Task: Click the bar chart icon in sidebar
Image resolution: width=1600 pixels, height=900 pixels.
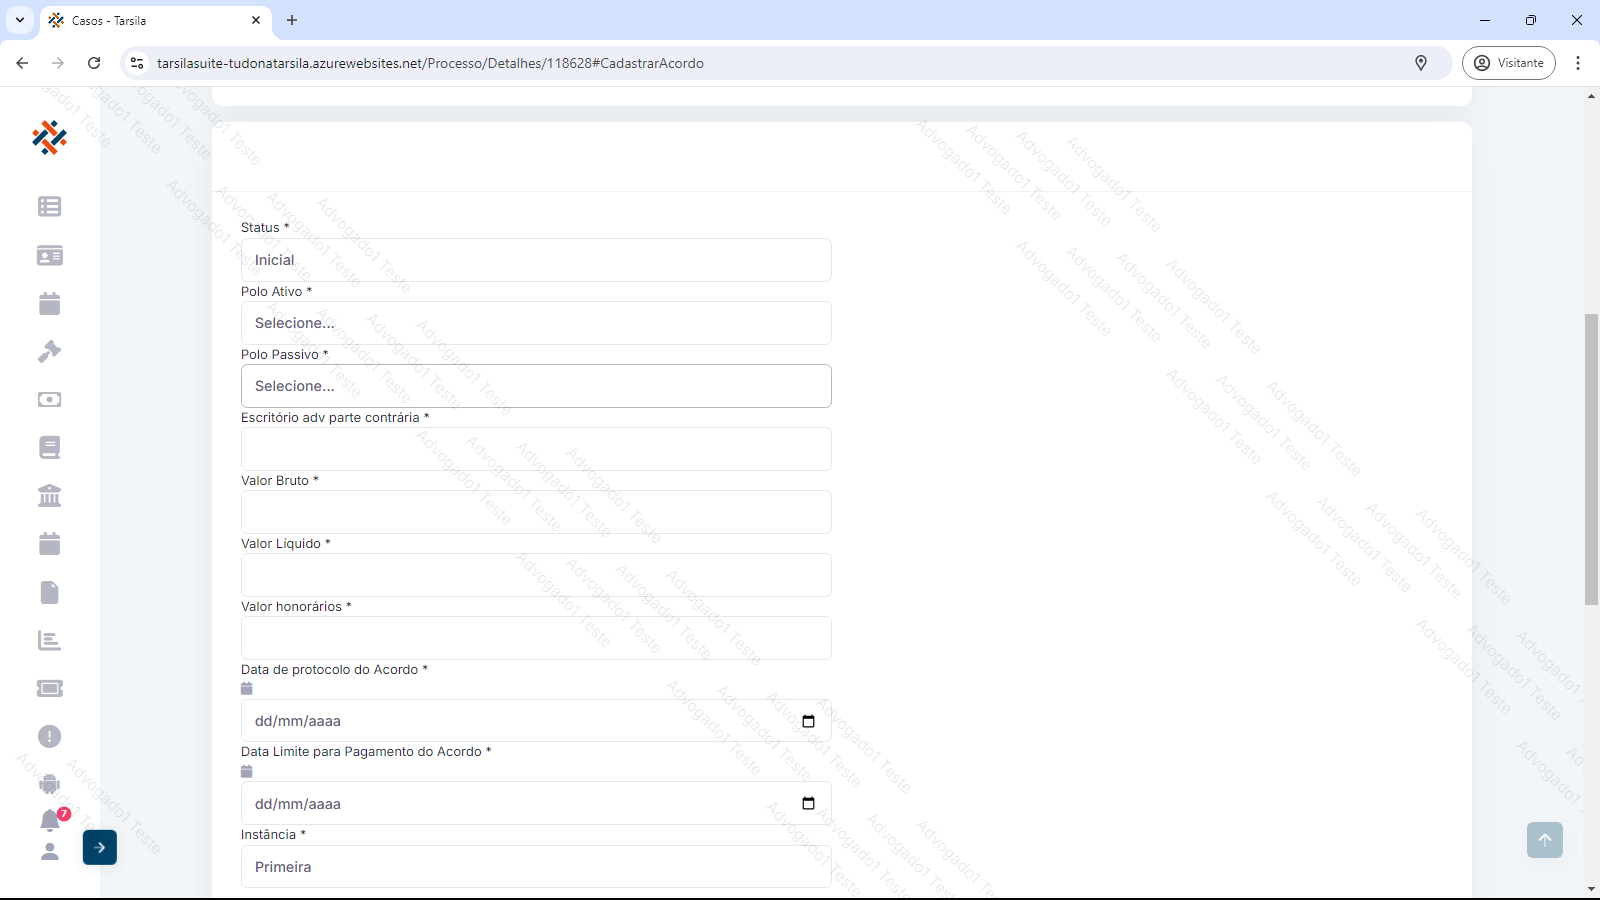Action: 49,641
